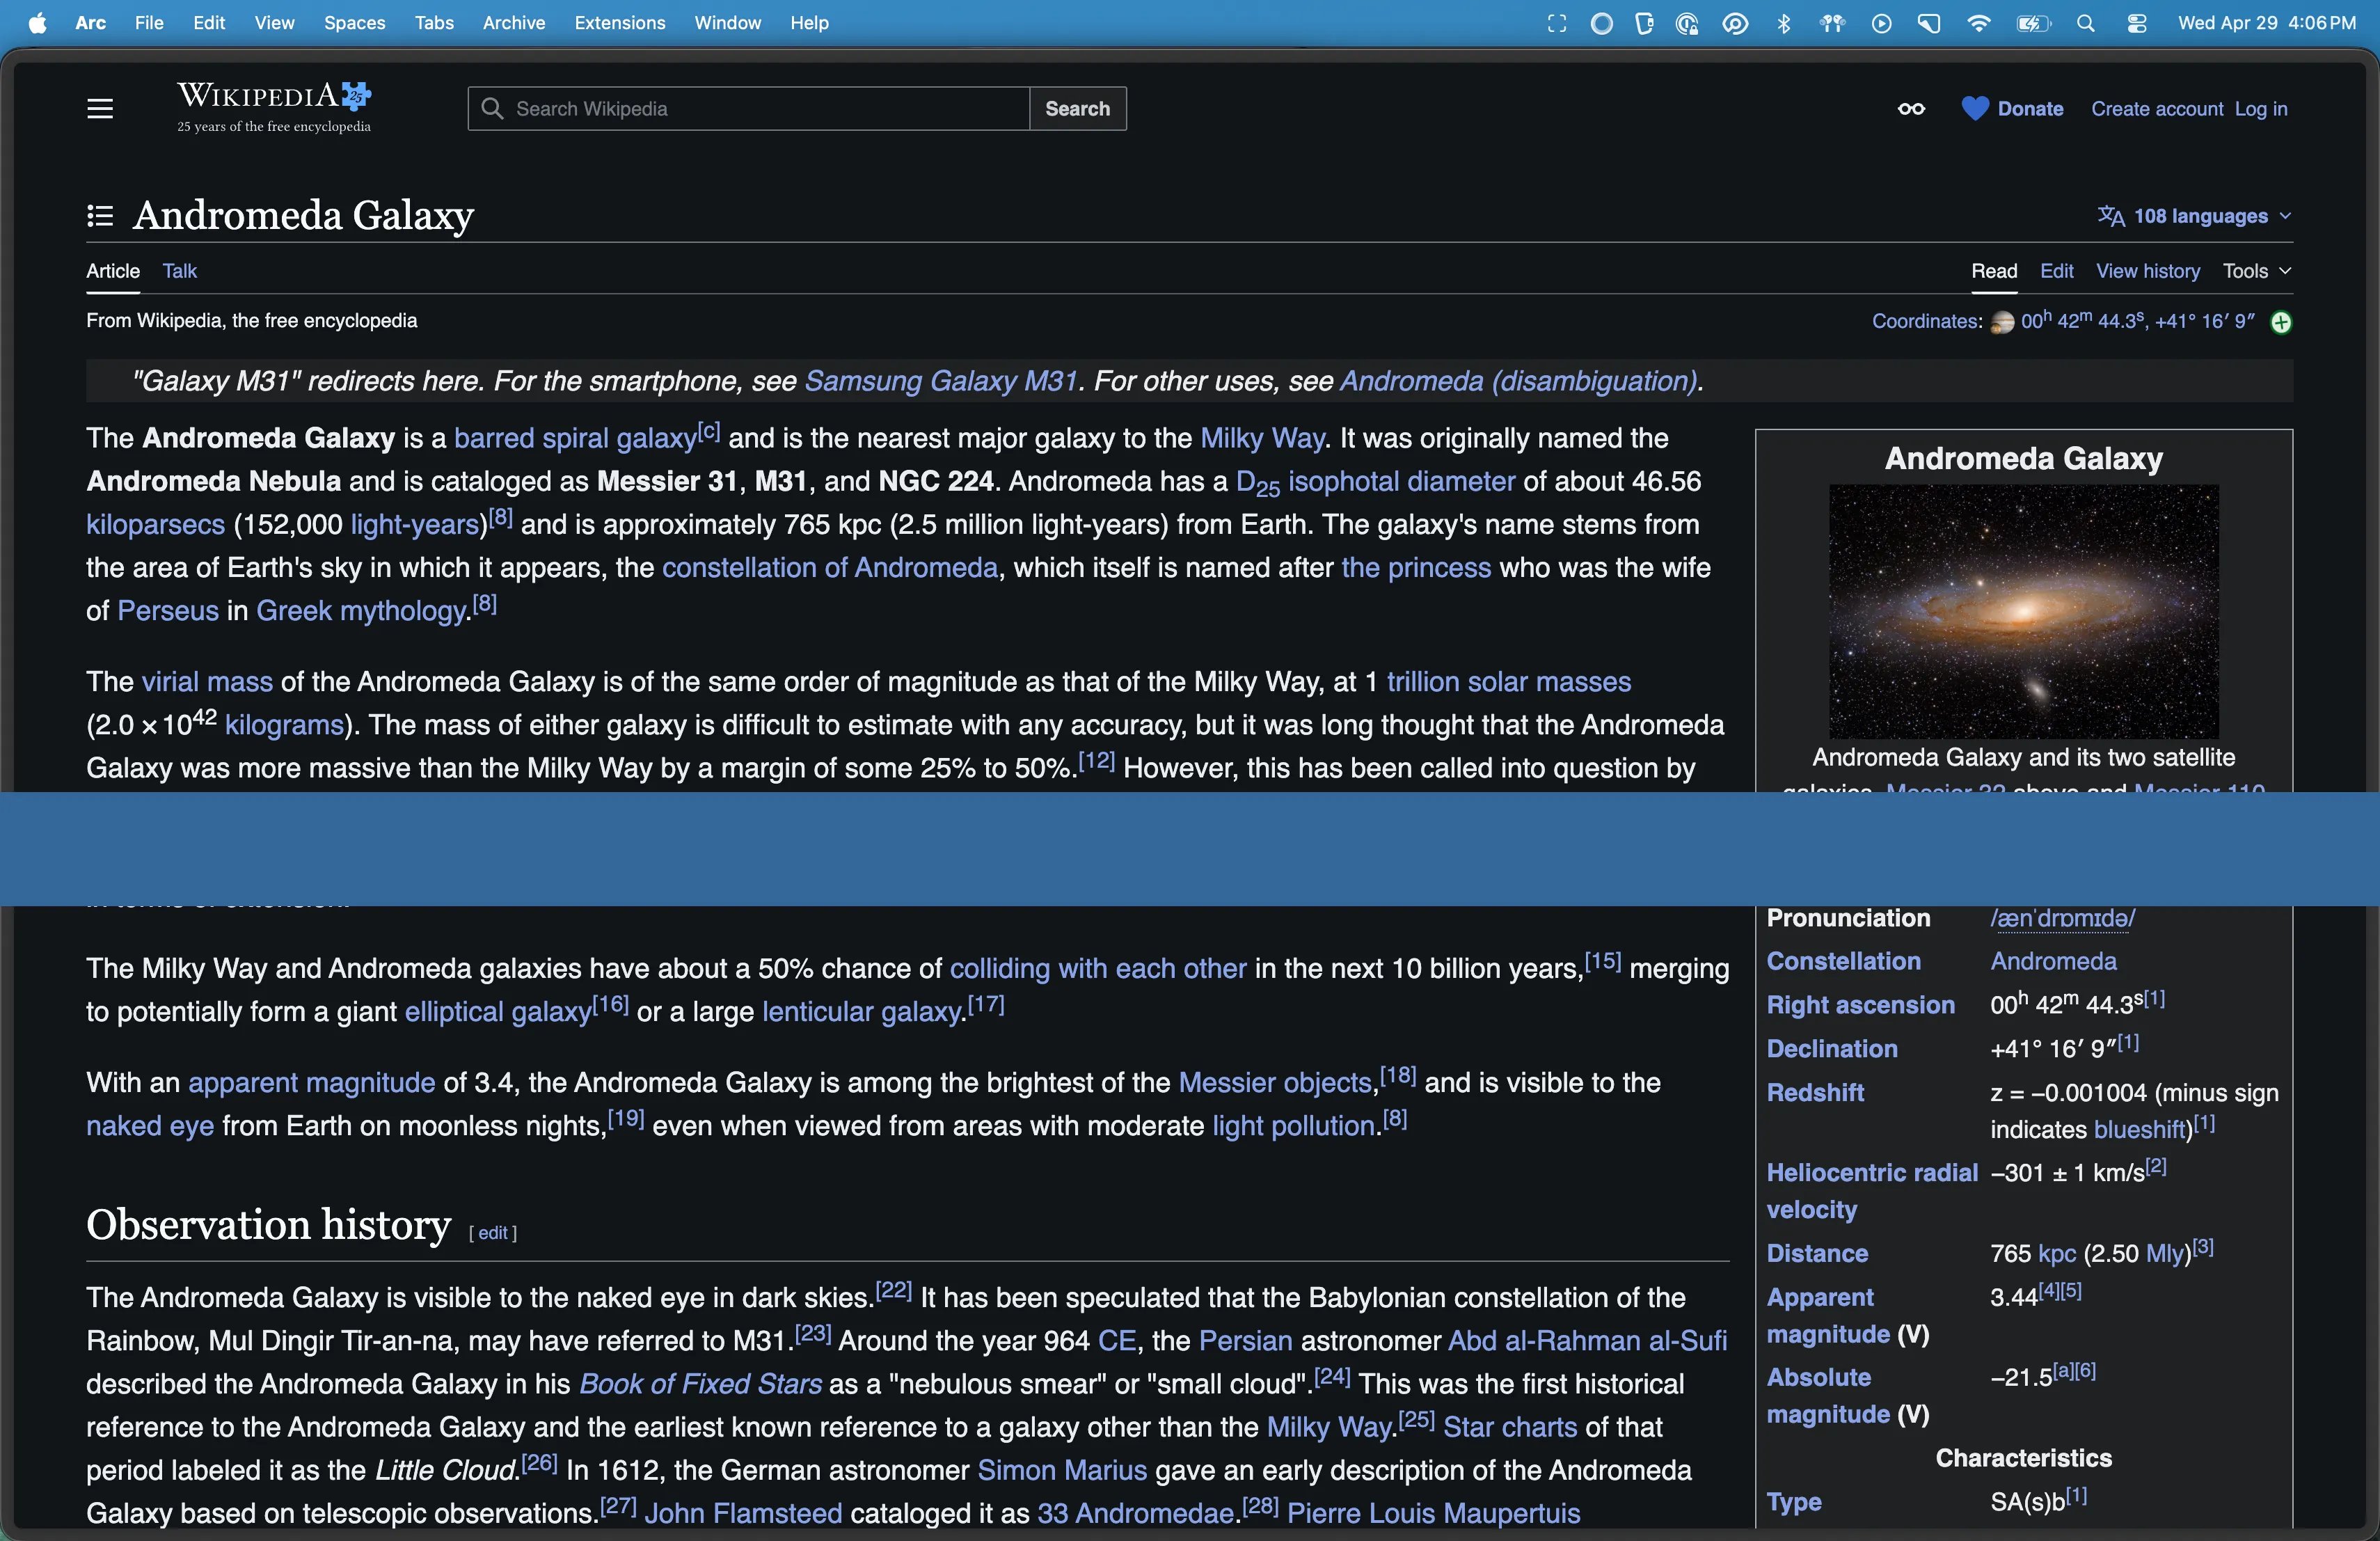Image resolution: width=2380 pixels, height=1541 pixels.
Task: Open the apparent magnitude link in the article text
Action: [x=312, y=1082]
